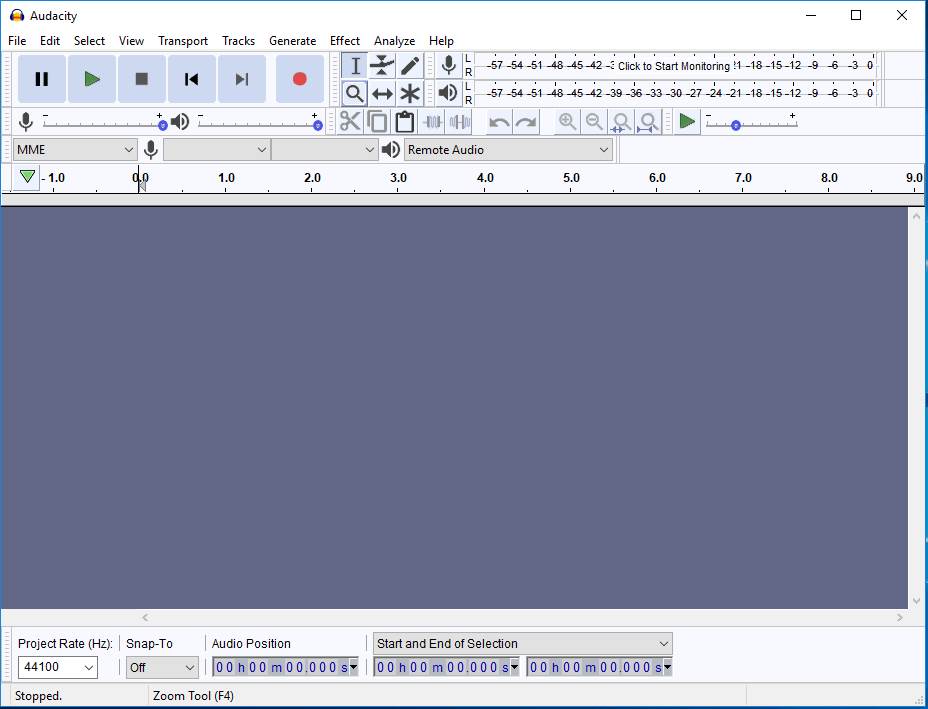Select the Envelope tool
Screen dimensions: 928x709
382,65
